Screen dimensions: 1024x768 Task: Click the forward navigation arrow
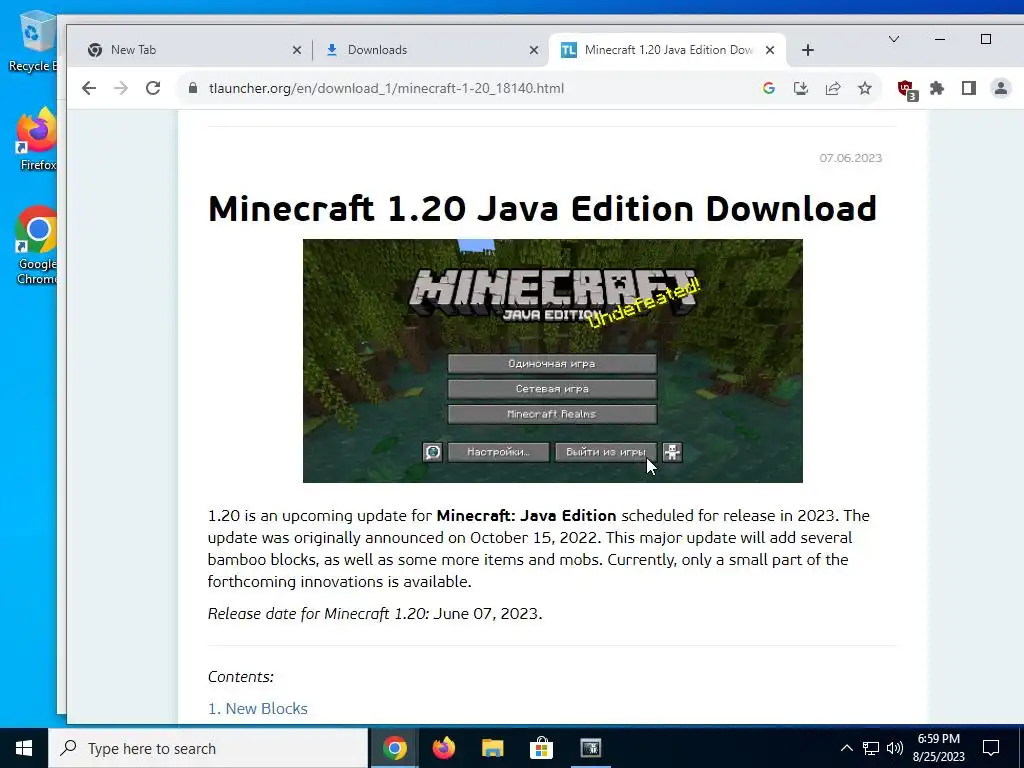tap(121, 88)
